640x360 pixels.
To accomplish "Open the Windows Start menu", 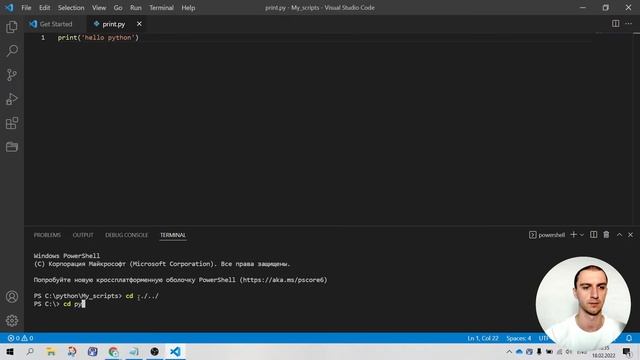I will pos(10,351).
